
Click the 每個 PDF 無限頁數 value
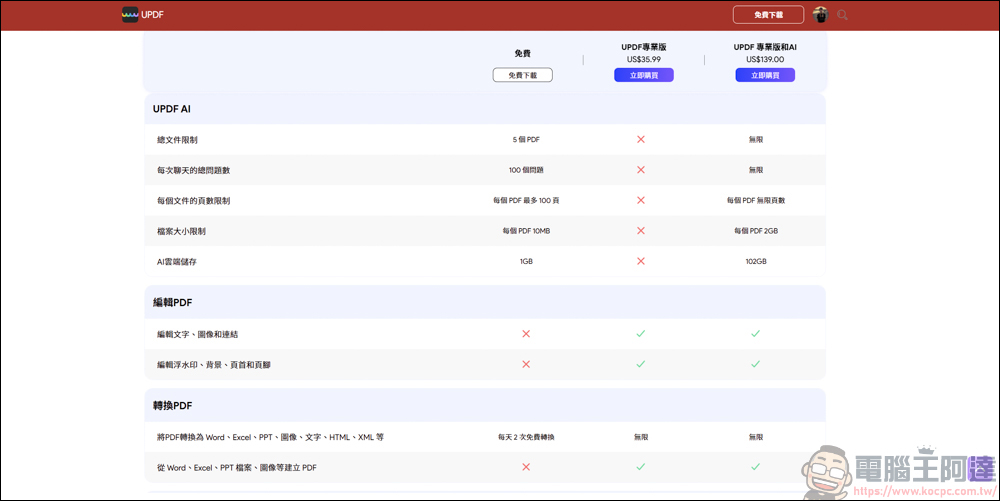click(756, 200)
